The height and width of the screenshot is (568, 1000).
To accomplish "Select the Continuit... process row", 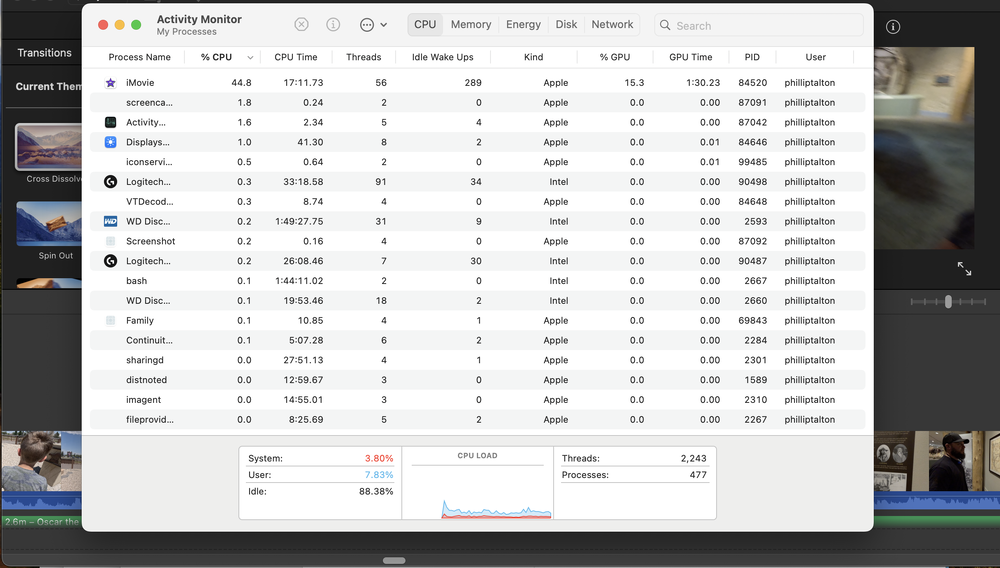I will tap(477, 340).
